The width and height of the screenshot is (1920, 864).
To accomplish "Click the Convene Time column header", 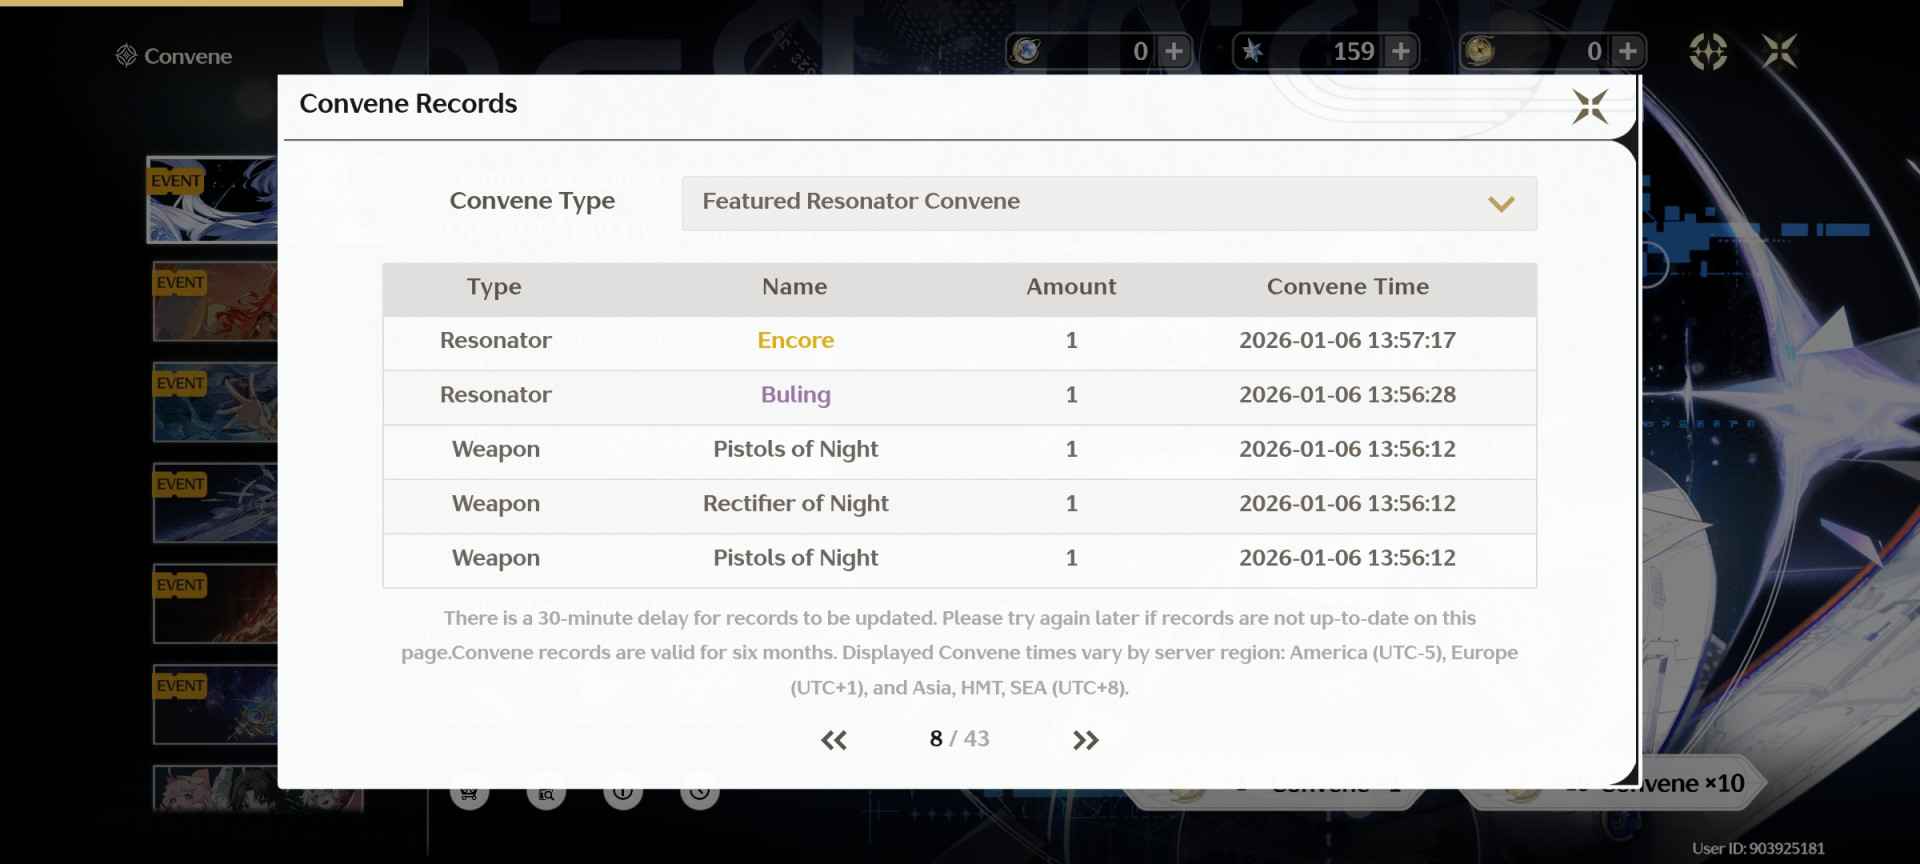I will tap(1347, 287).
